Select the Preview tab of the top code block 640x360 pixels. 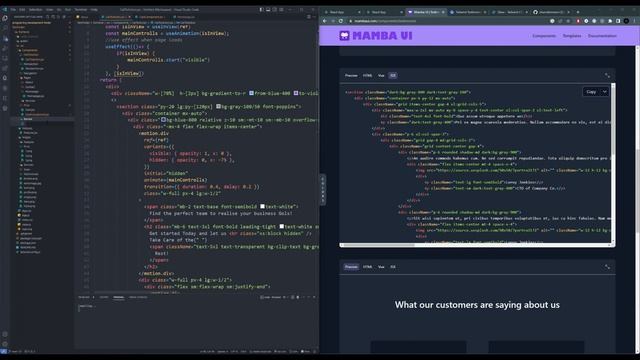(x=351, y=76)
